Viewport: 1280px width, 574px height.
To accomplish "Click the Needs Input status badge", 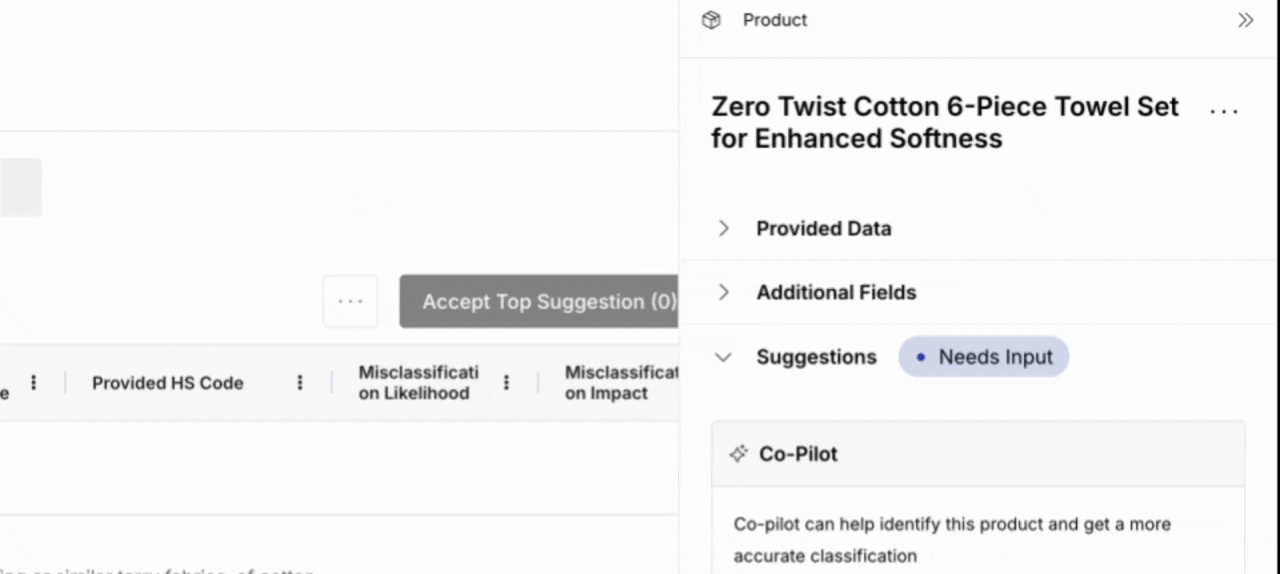I will point(983,357).
